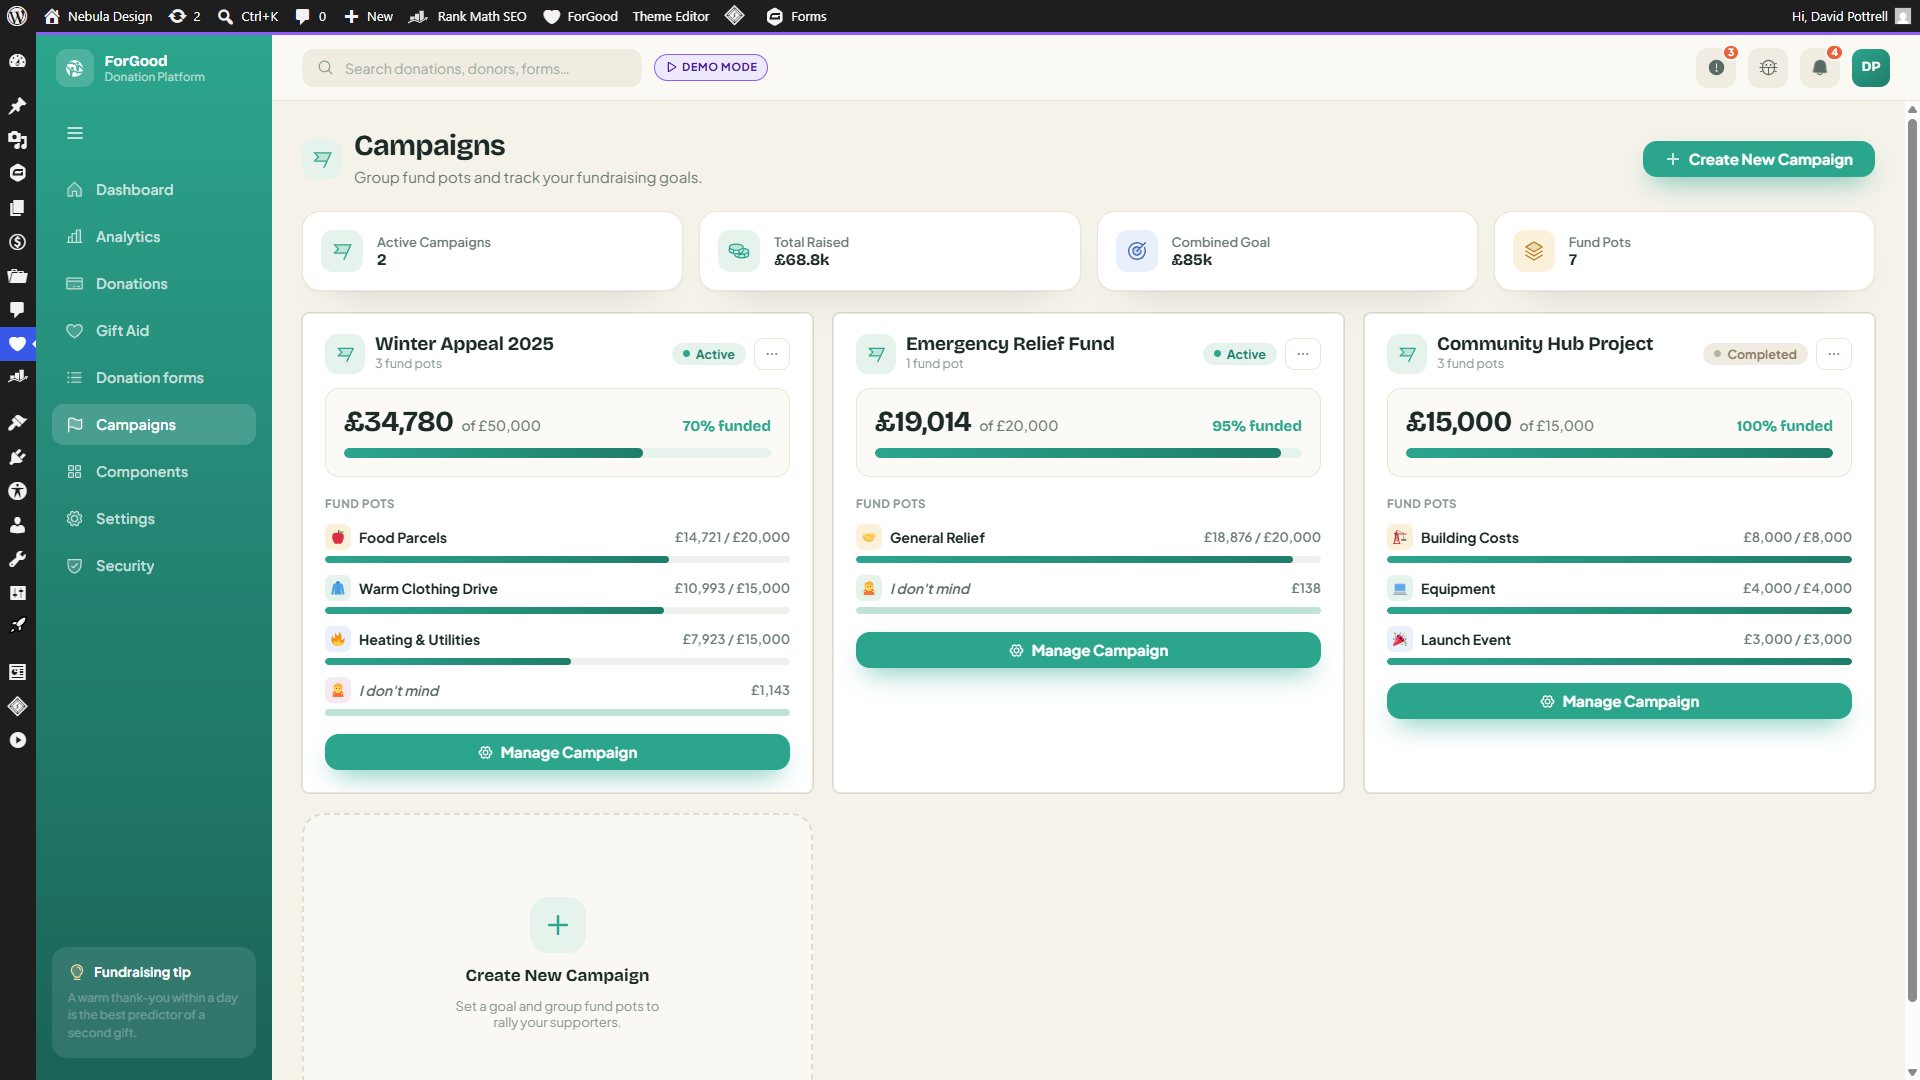The width and height of the screenshot is (1920, 1080).
Task: Click the page vertical scrollbar
Action: tap(1912, 560)
